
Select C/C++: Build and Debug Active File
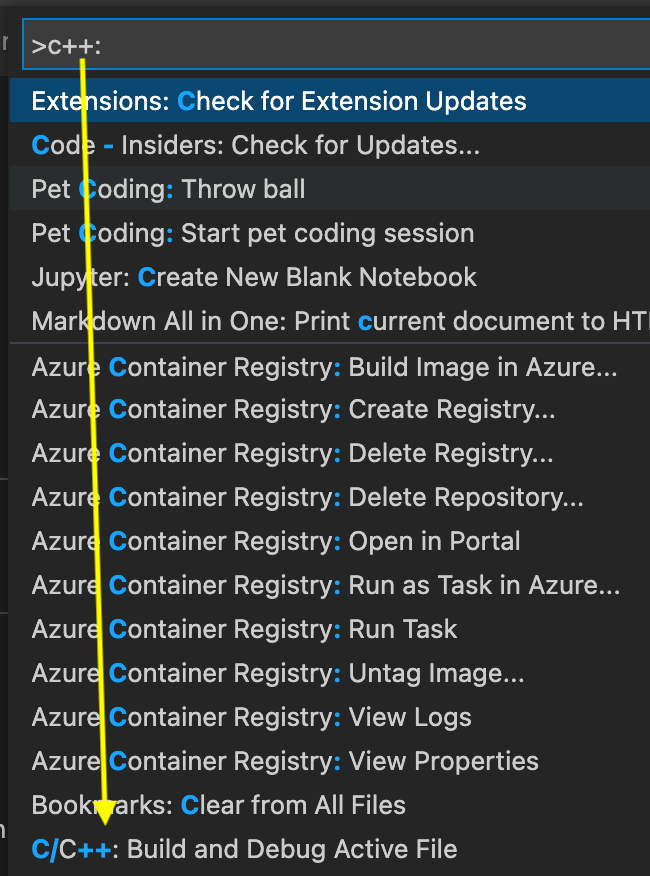pos(243,849)
